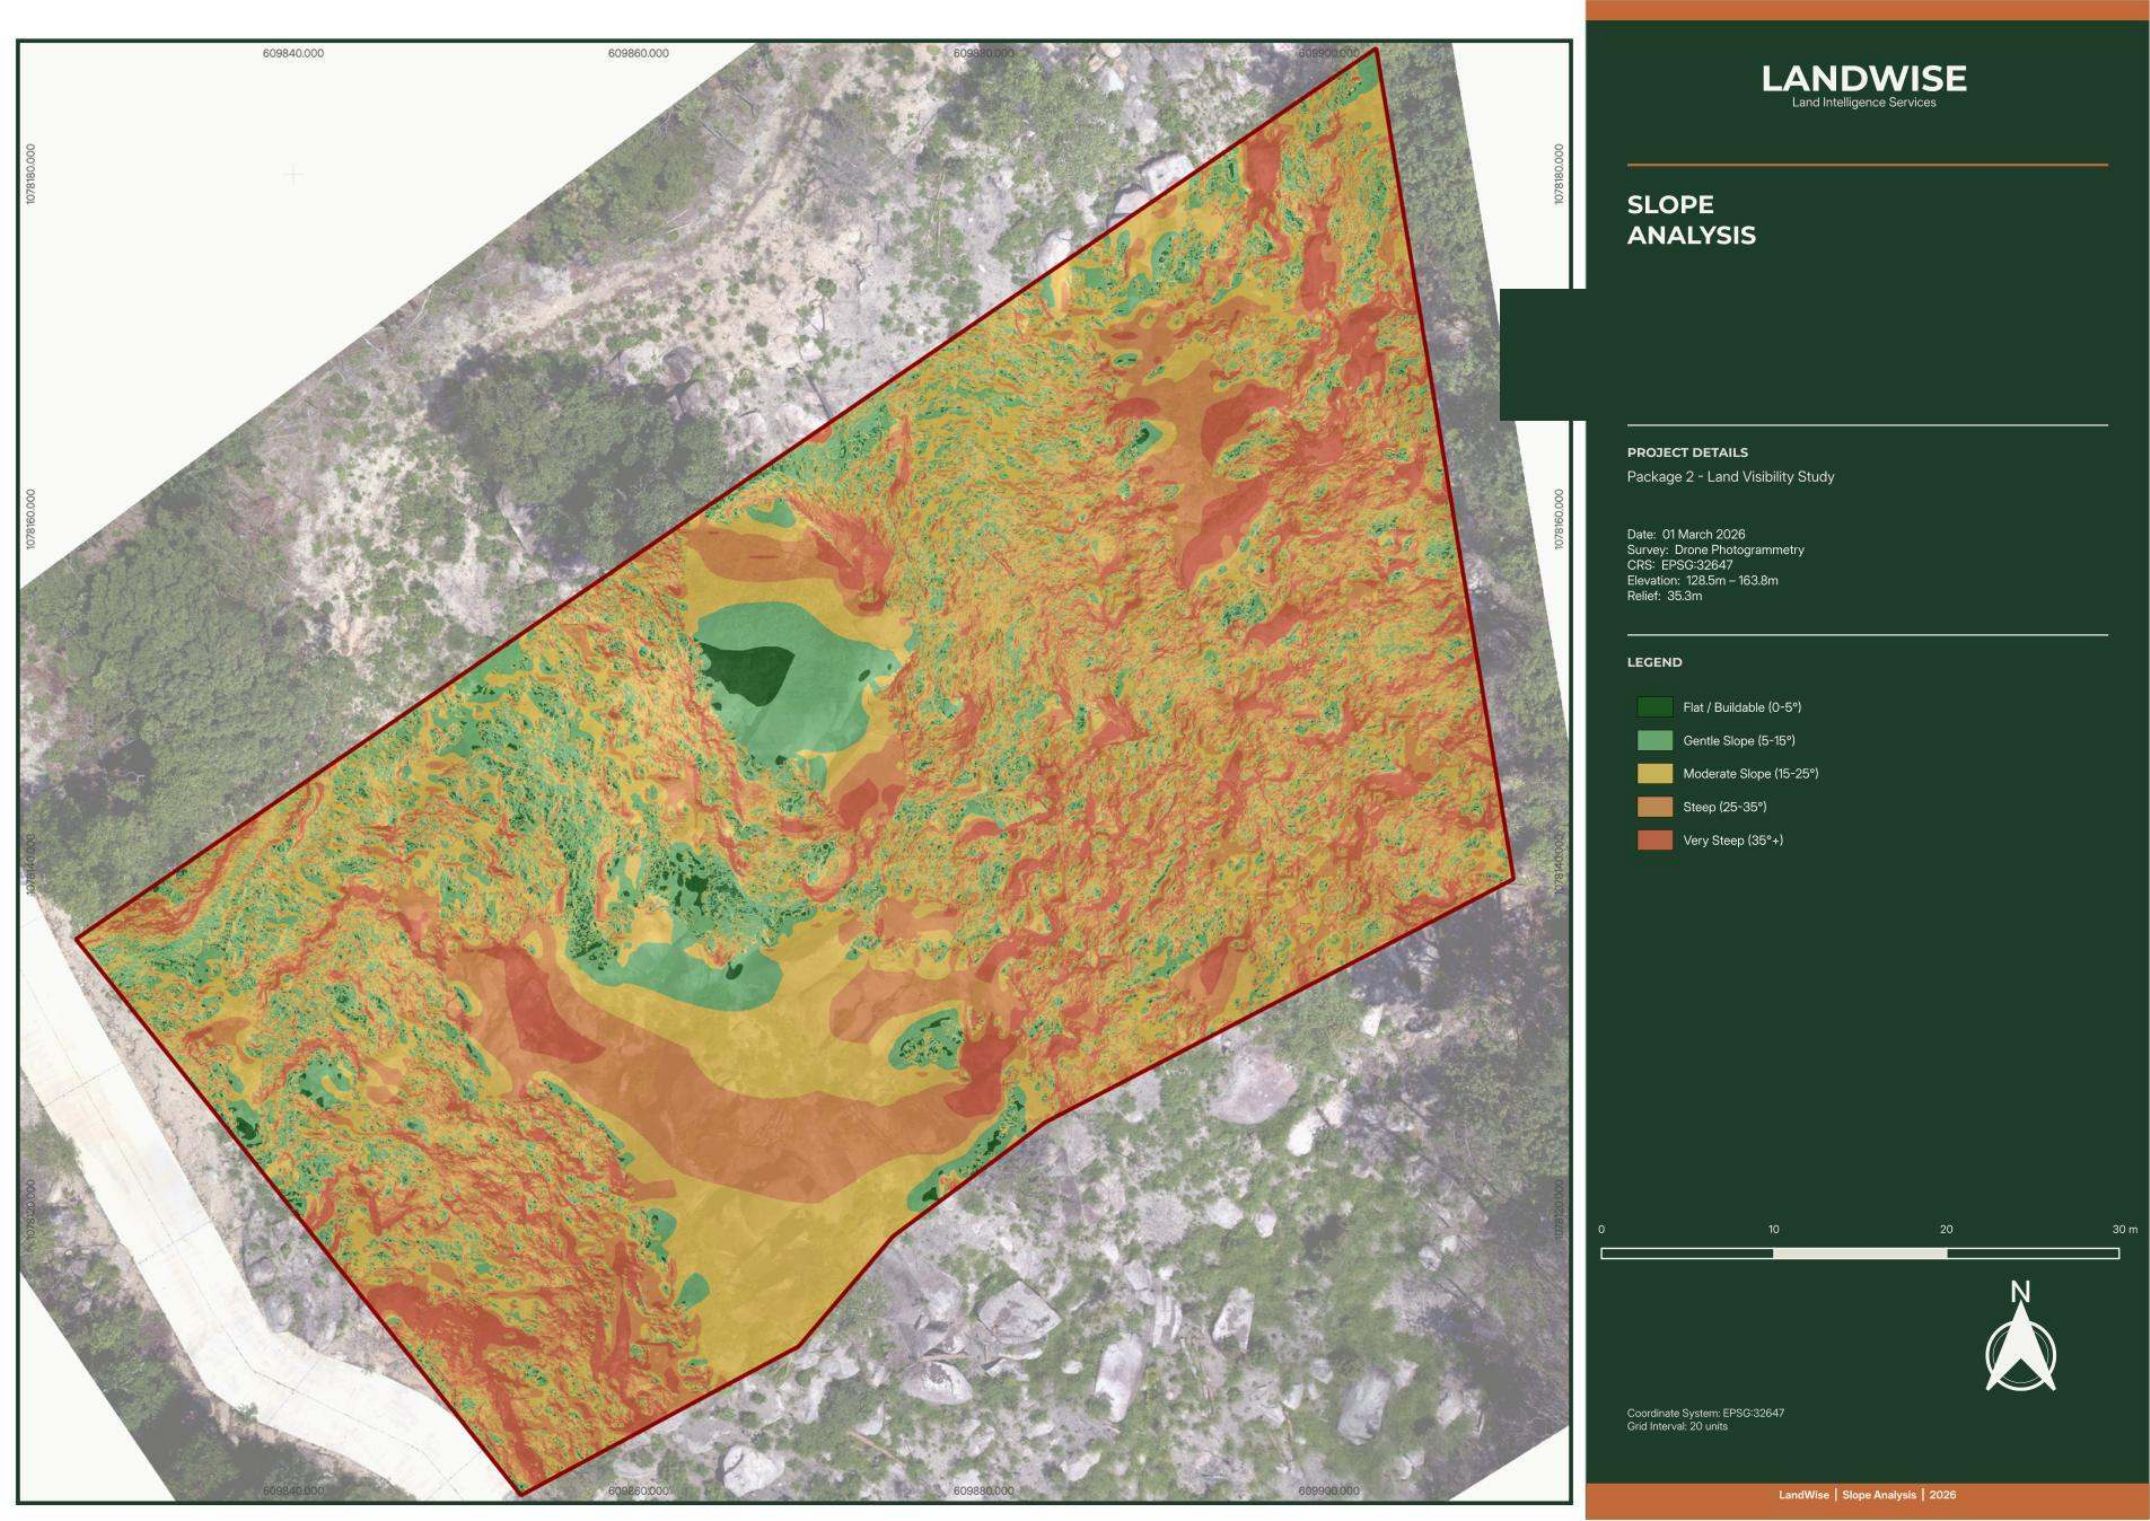The image size is (2150, 1521).
Task: Click 'Slope Analysis' in the footer bar
Action: pos(1879,1495)
